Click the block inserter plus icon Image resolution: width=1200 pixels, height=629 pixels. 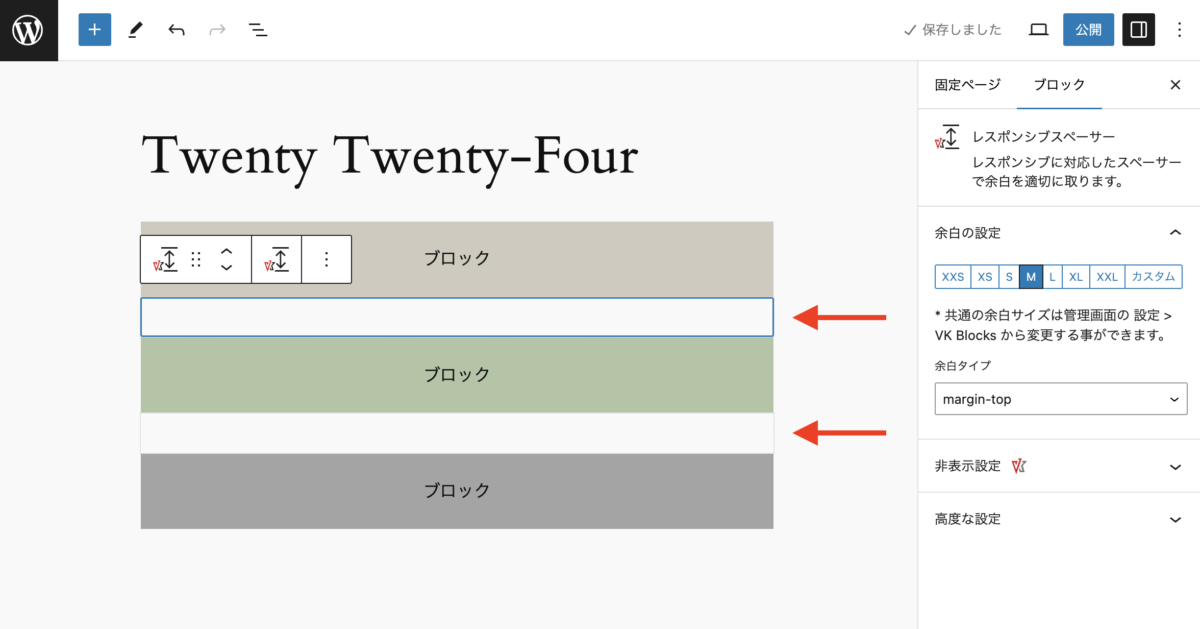point(94,29)
